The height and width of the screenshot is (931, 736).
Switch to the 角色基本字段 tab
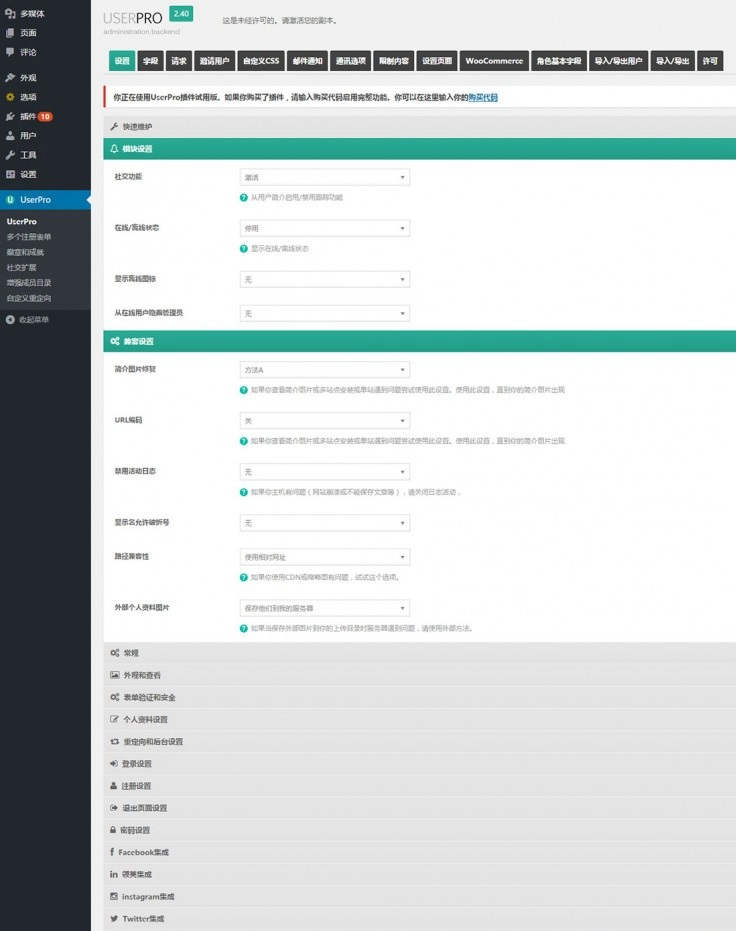559,61
